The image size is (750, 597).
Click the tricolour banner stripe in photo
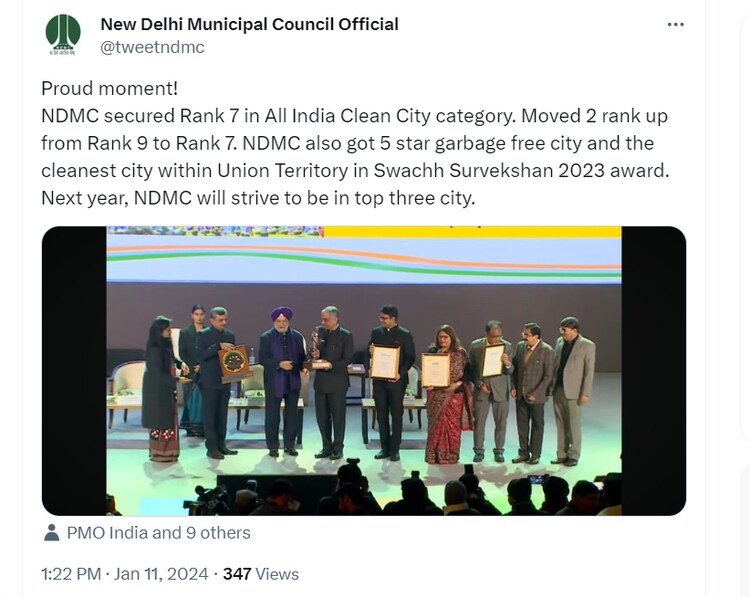364,258
